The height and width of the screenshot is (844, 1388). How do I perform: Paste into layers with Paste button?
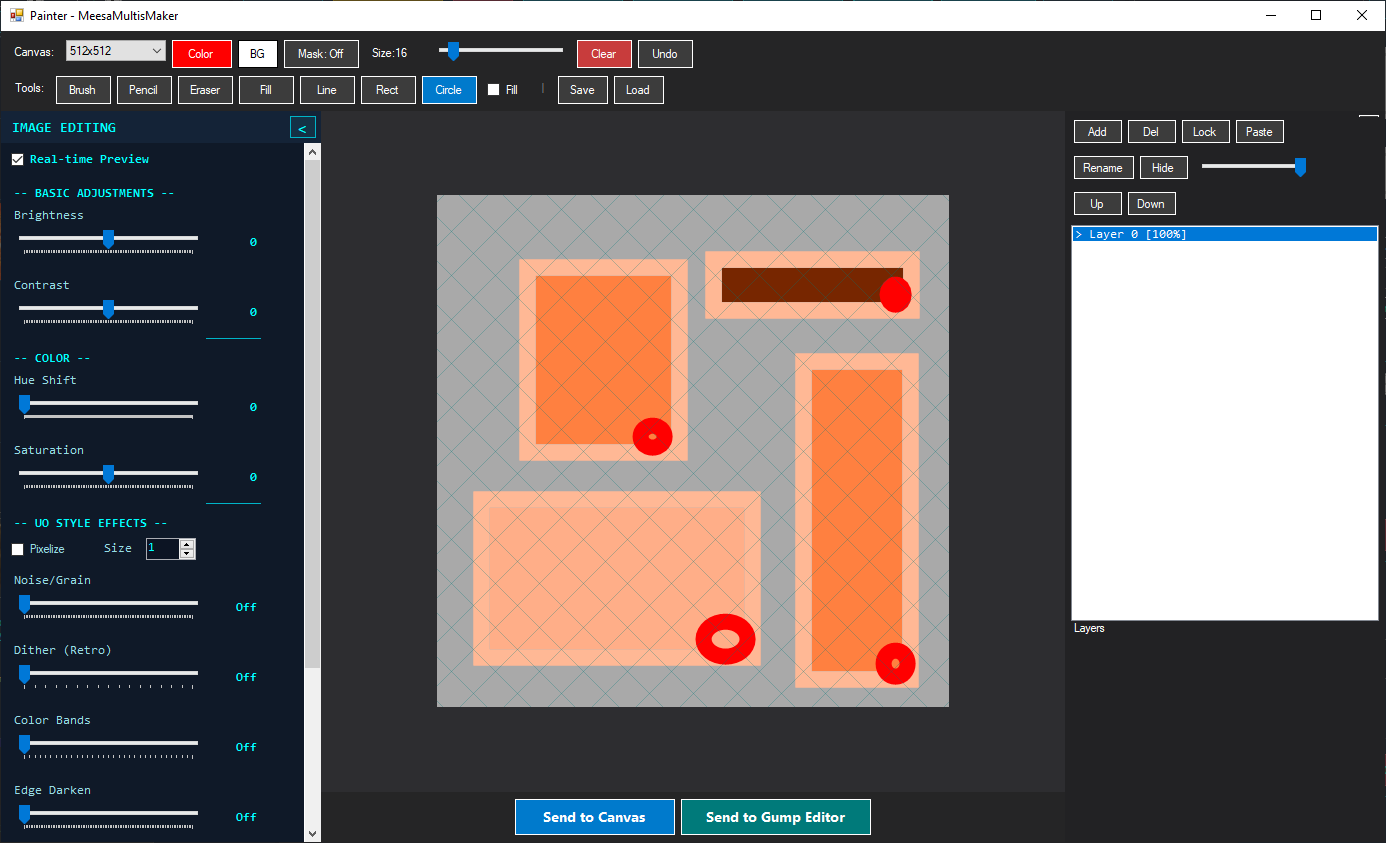pos(1259,132)
